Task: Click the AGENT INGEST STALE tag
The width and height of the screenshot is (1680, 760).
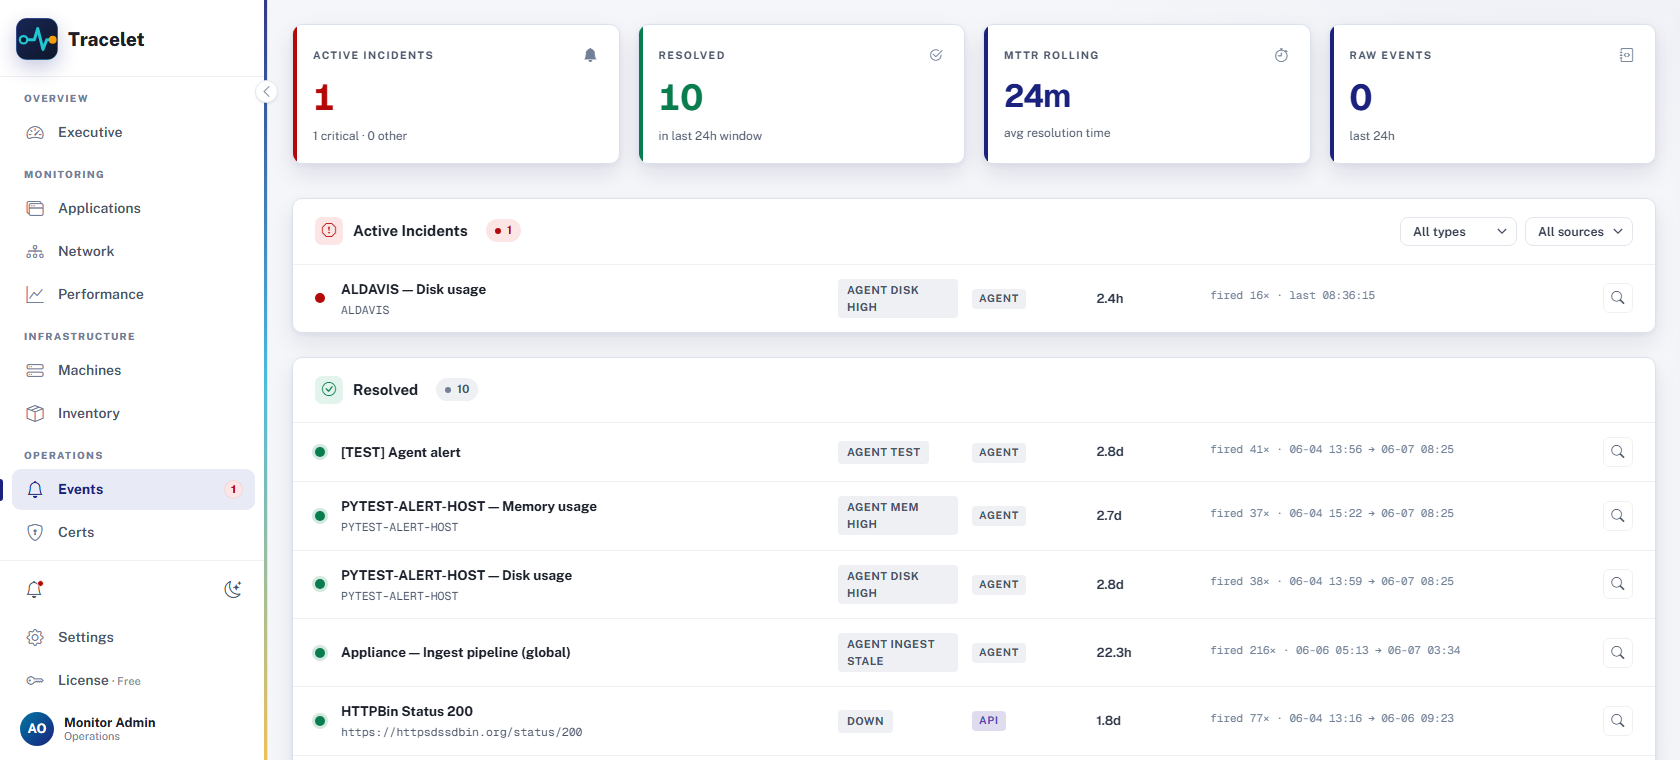Action: [898, 652]
